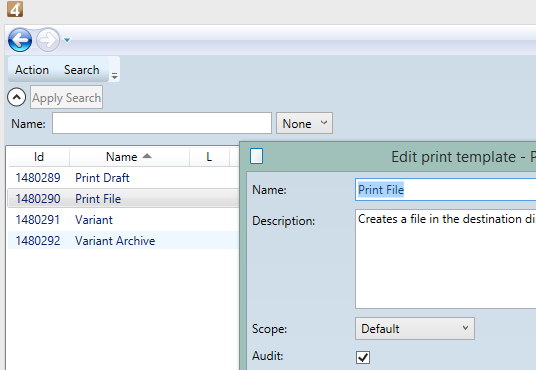The height and width of the screenshot is (370, 536).
Task: Select the Print File row in list
Action: click(x=123, y=199)
